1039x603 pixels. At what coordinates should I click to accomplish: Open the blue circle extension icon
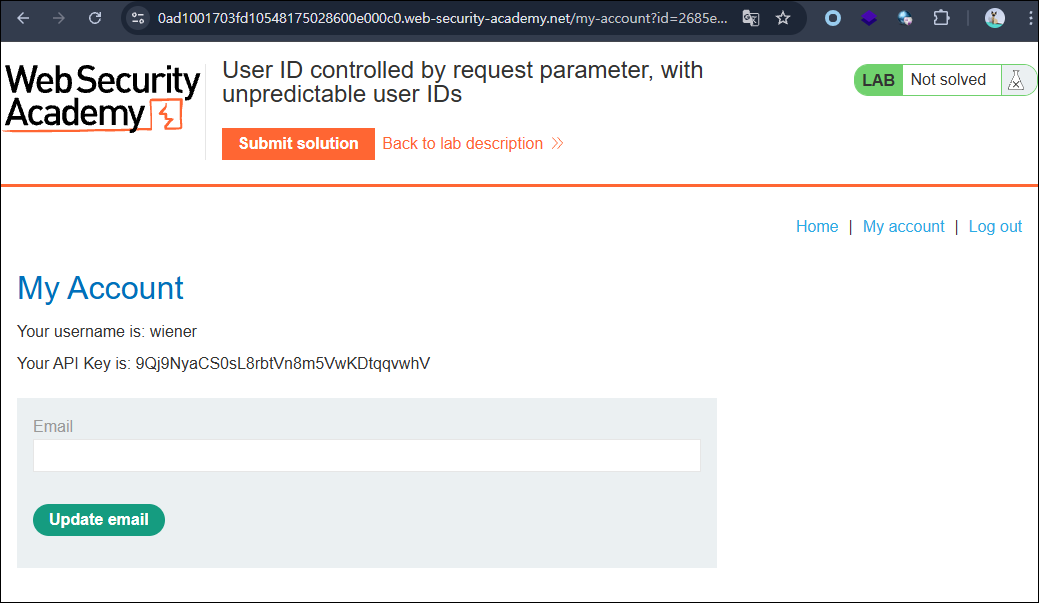point(832,18)
